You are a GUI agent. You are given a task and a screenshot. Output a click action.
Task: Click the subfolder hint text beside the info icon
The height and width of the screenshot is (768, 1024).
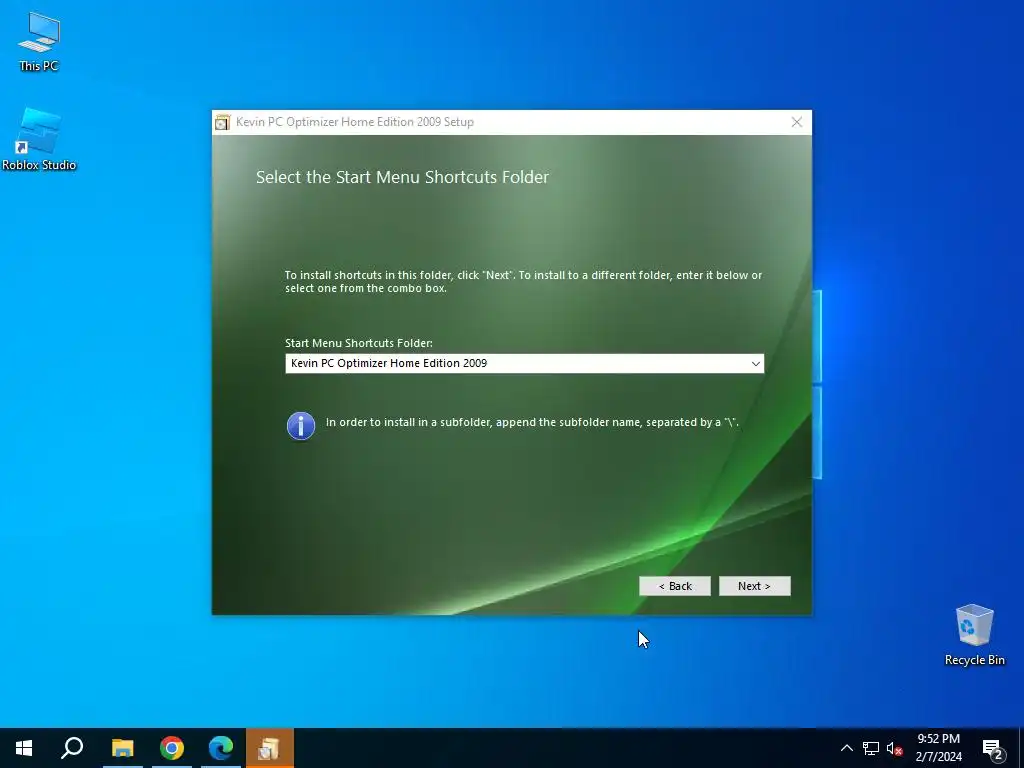coord(532,423)
